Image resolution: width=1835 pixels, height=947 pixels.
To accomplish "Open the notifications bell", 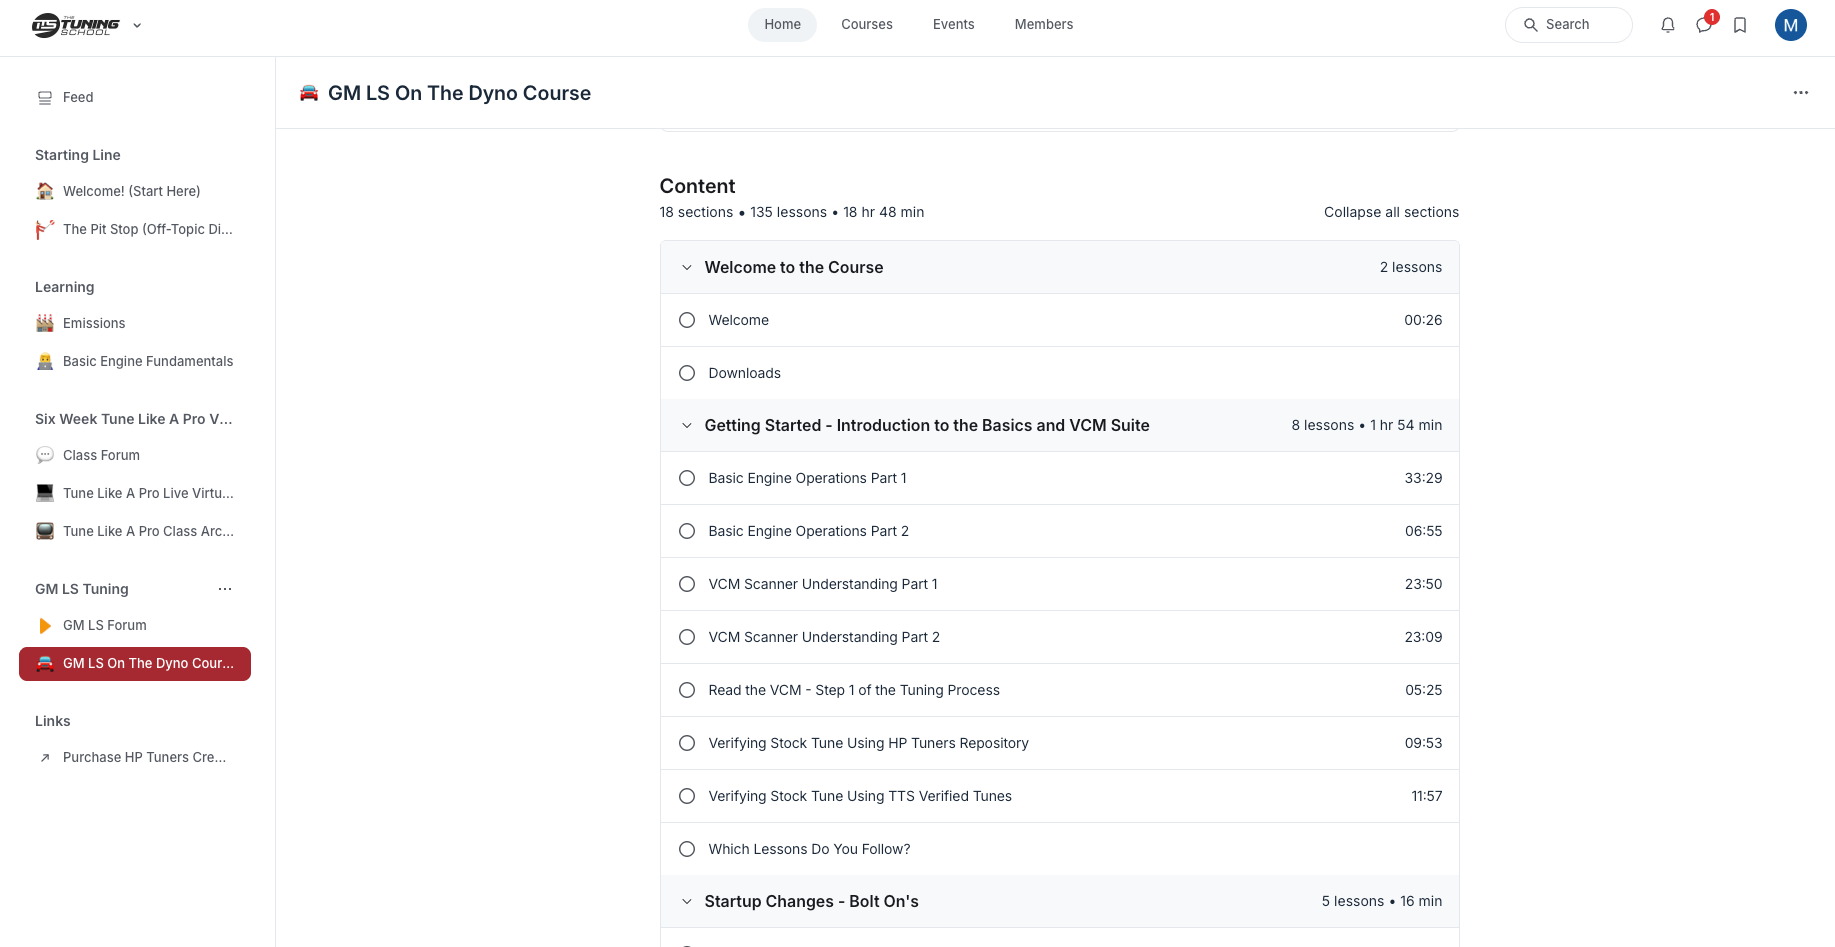I will click(1667, 25).
